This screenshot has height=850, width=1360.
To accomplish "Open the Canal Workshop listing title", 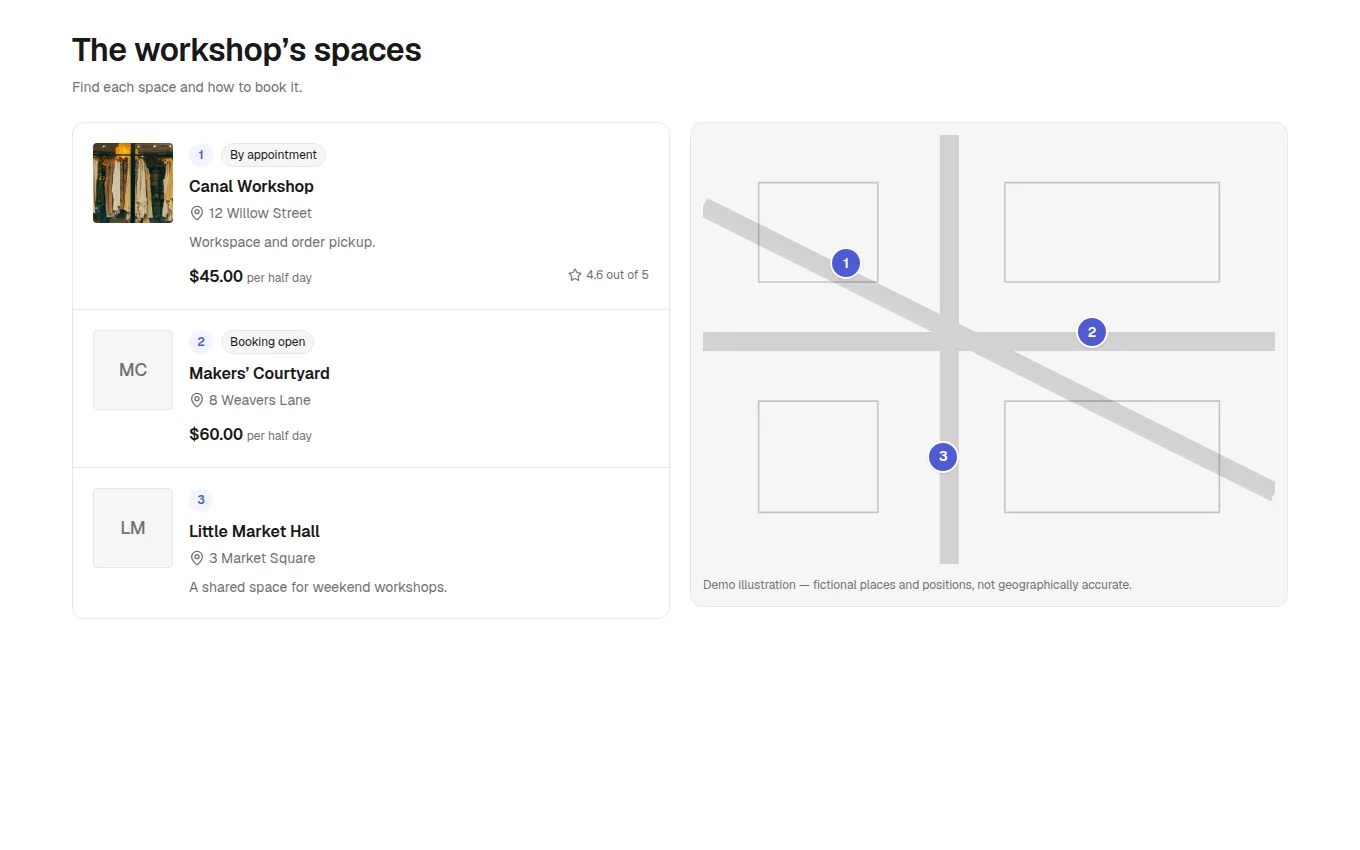I will [251, 186].
